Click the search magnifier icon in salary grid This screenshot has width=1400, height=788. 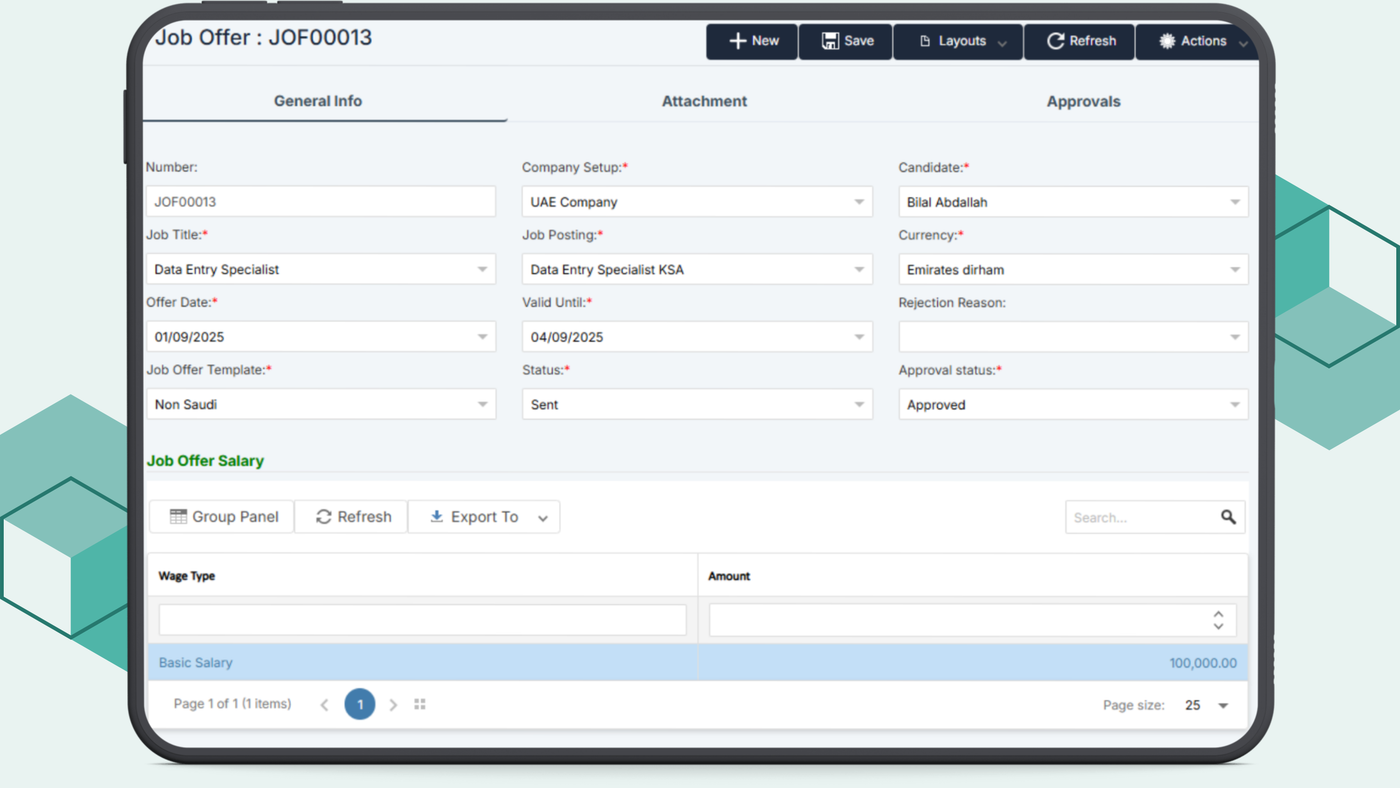1228,517
